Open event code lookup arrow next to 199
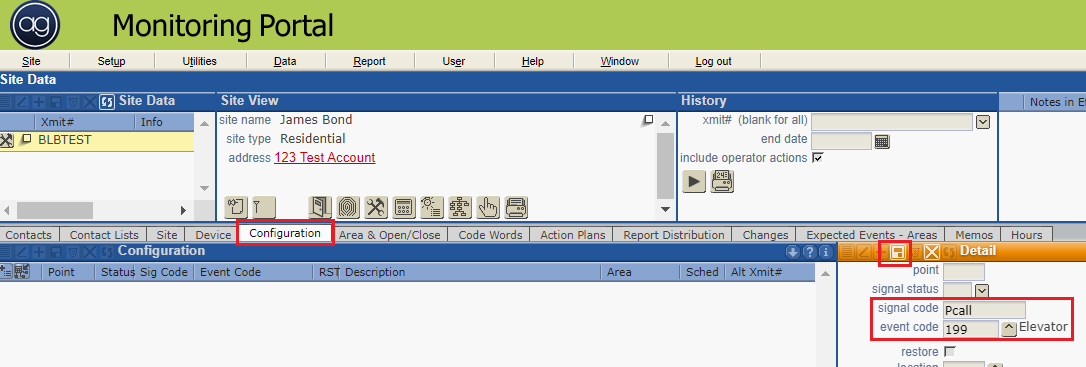The image size is (1086, 367). tap(1008, 328)
